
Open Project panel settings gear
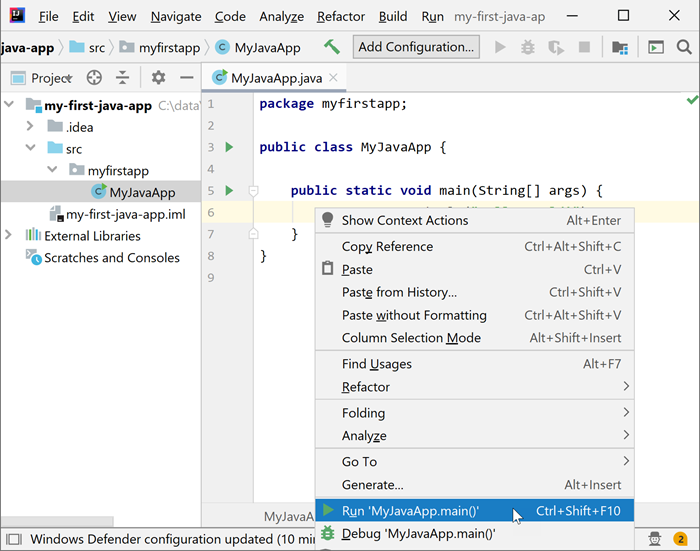click(158, 78)
